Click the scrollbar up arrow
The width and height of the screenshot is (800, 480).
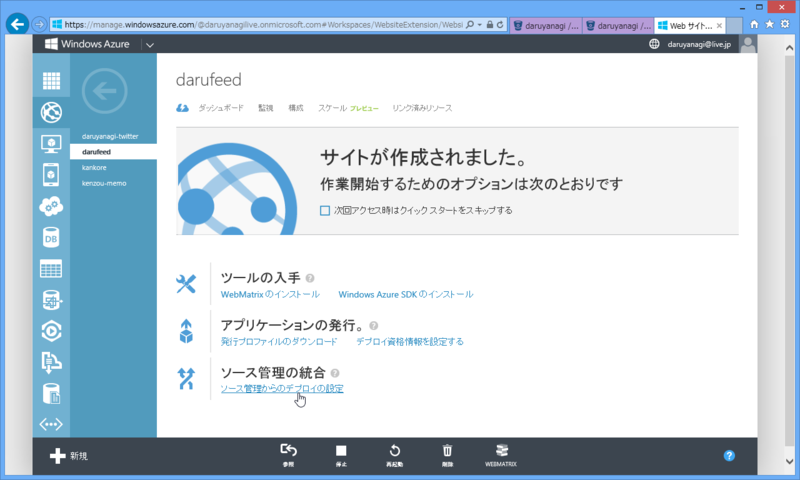point(789,48)
